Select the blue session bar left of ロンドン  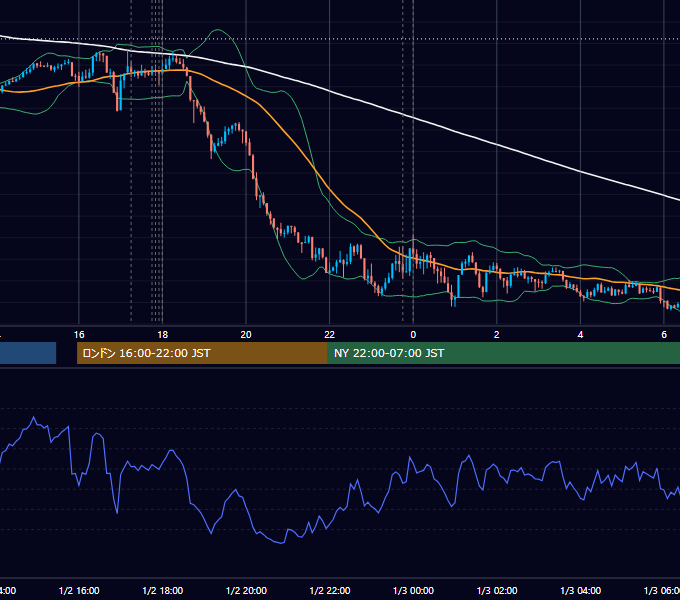point(28,353)
